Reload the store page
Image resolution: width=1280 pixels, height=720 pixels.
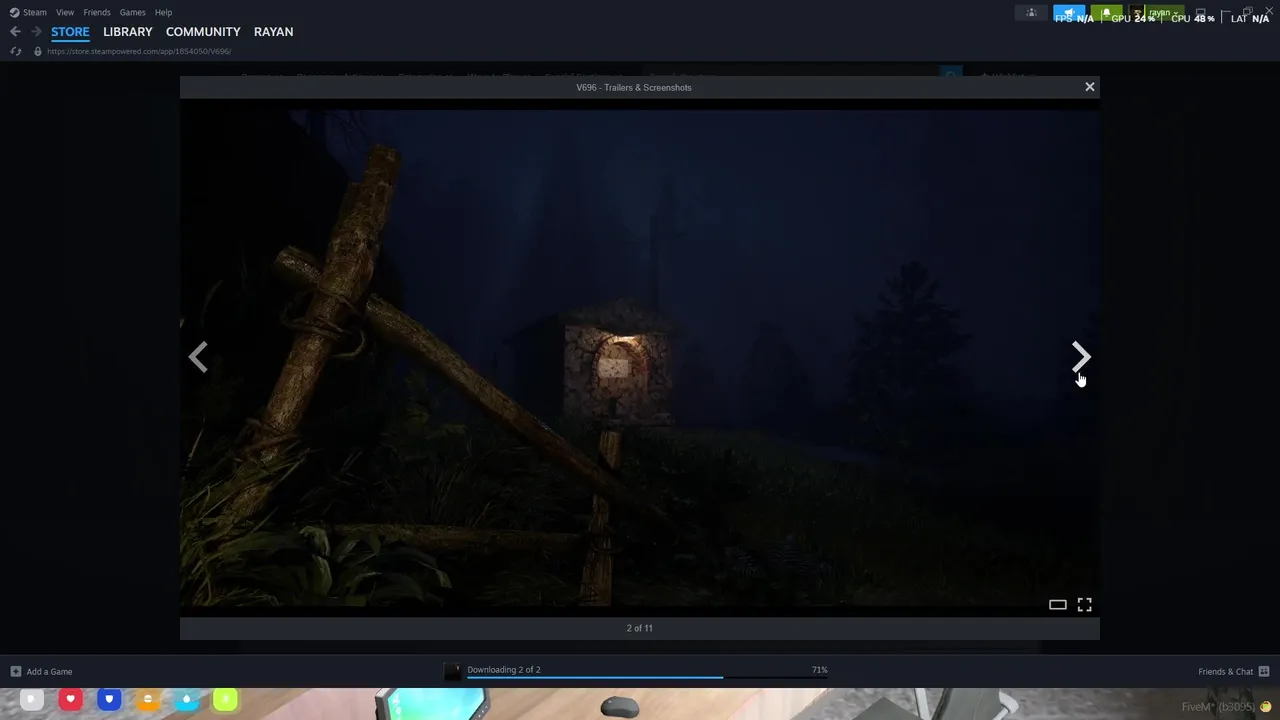(x=15, y=51)
